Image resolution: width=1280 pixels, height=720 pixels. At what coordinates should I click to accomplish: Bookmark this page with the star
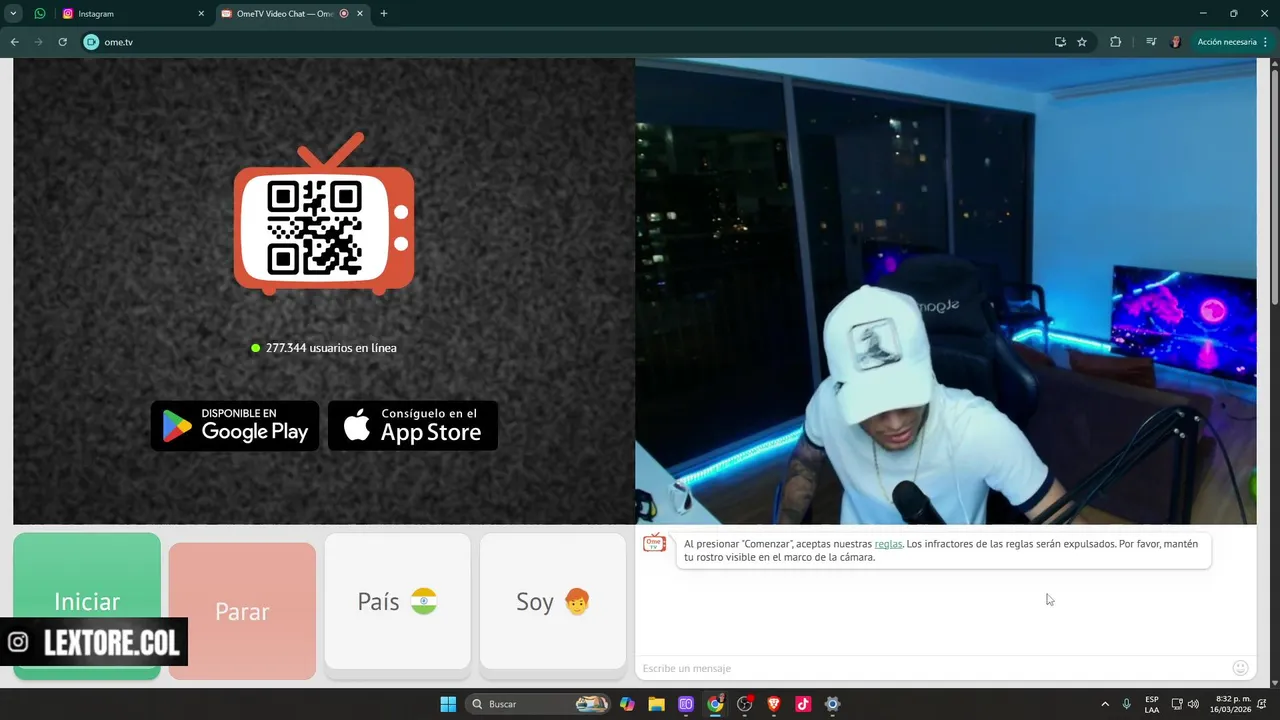[1082, 42]
